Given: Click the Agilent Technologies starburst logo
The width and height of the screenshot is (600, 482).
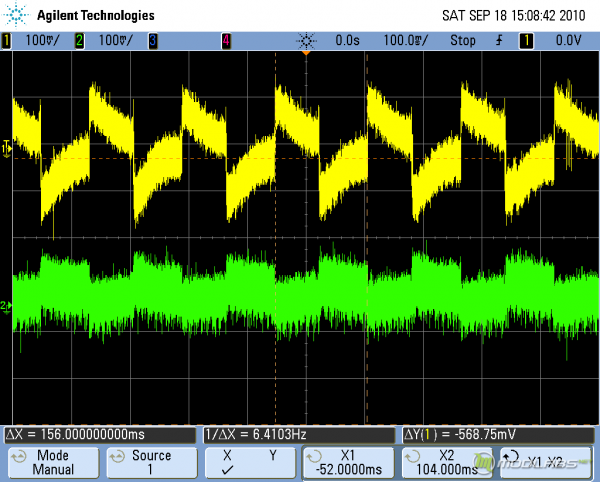Looking at the screenshot, I should pyautogui.click(x=18, y=15).
